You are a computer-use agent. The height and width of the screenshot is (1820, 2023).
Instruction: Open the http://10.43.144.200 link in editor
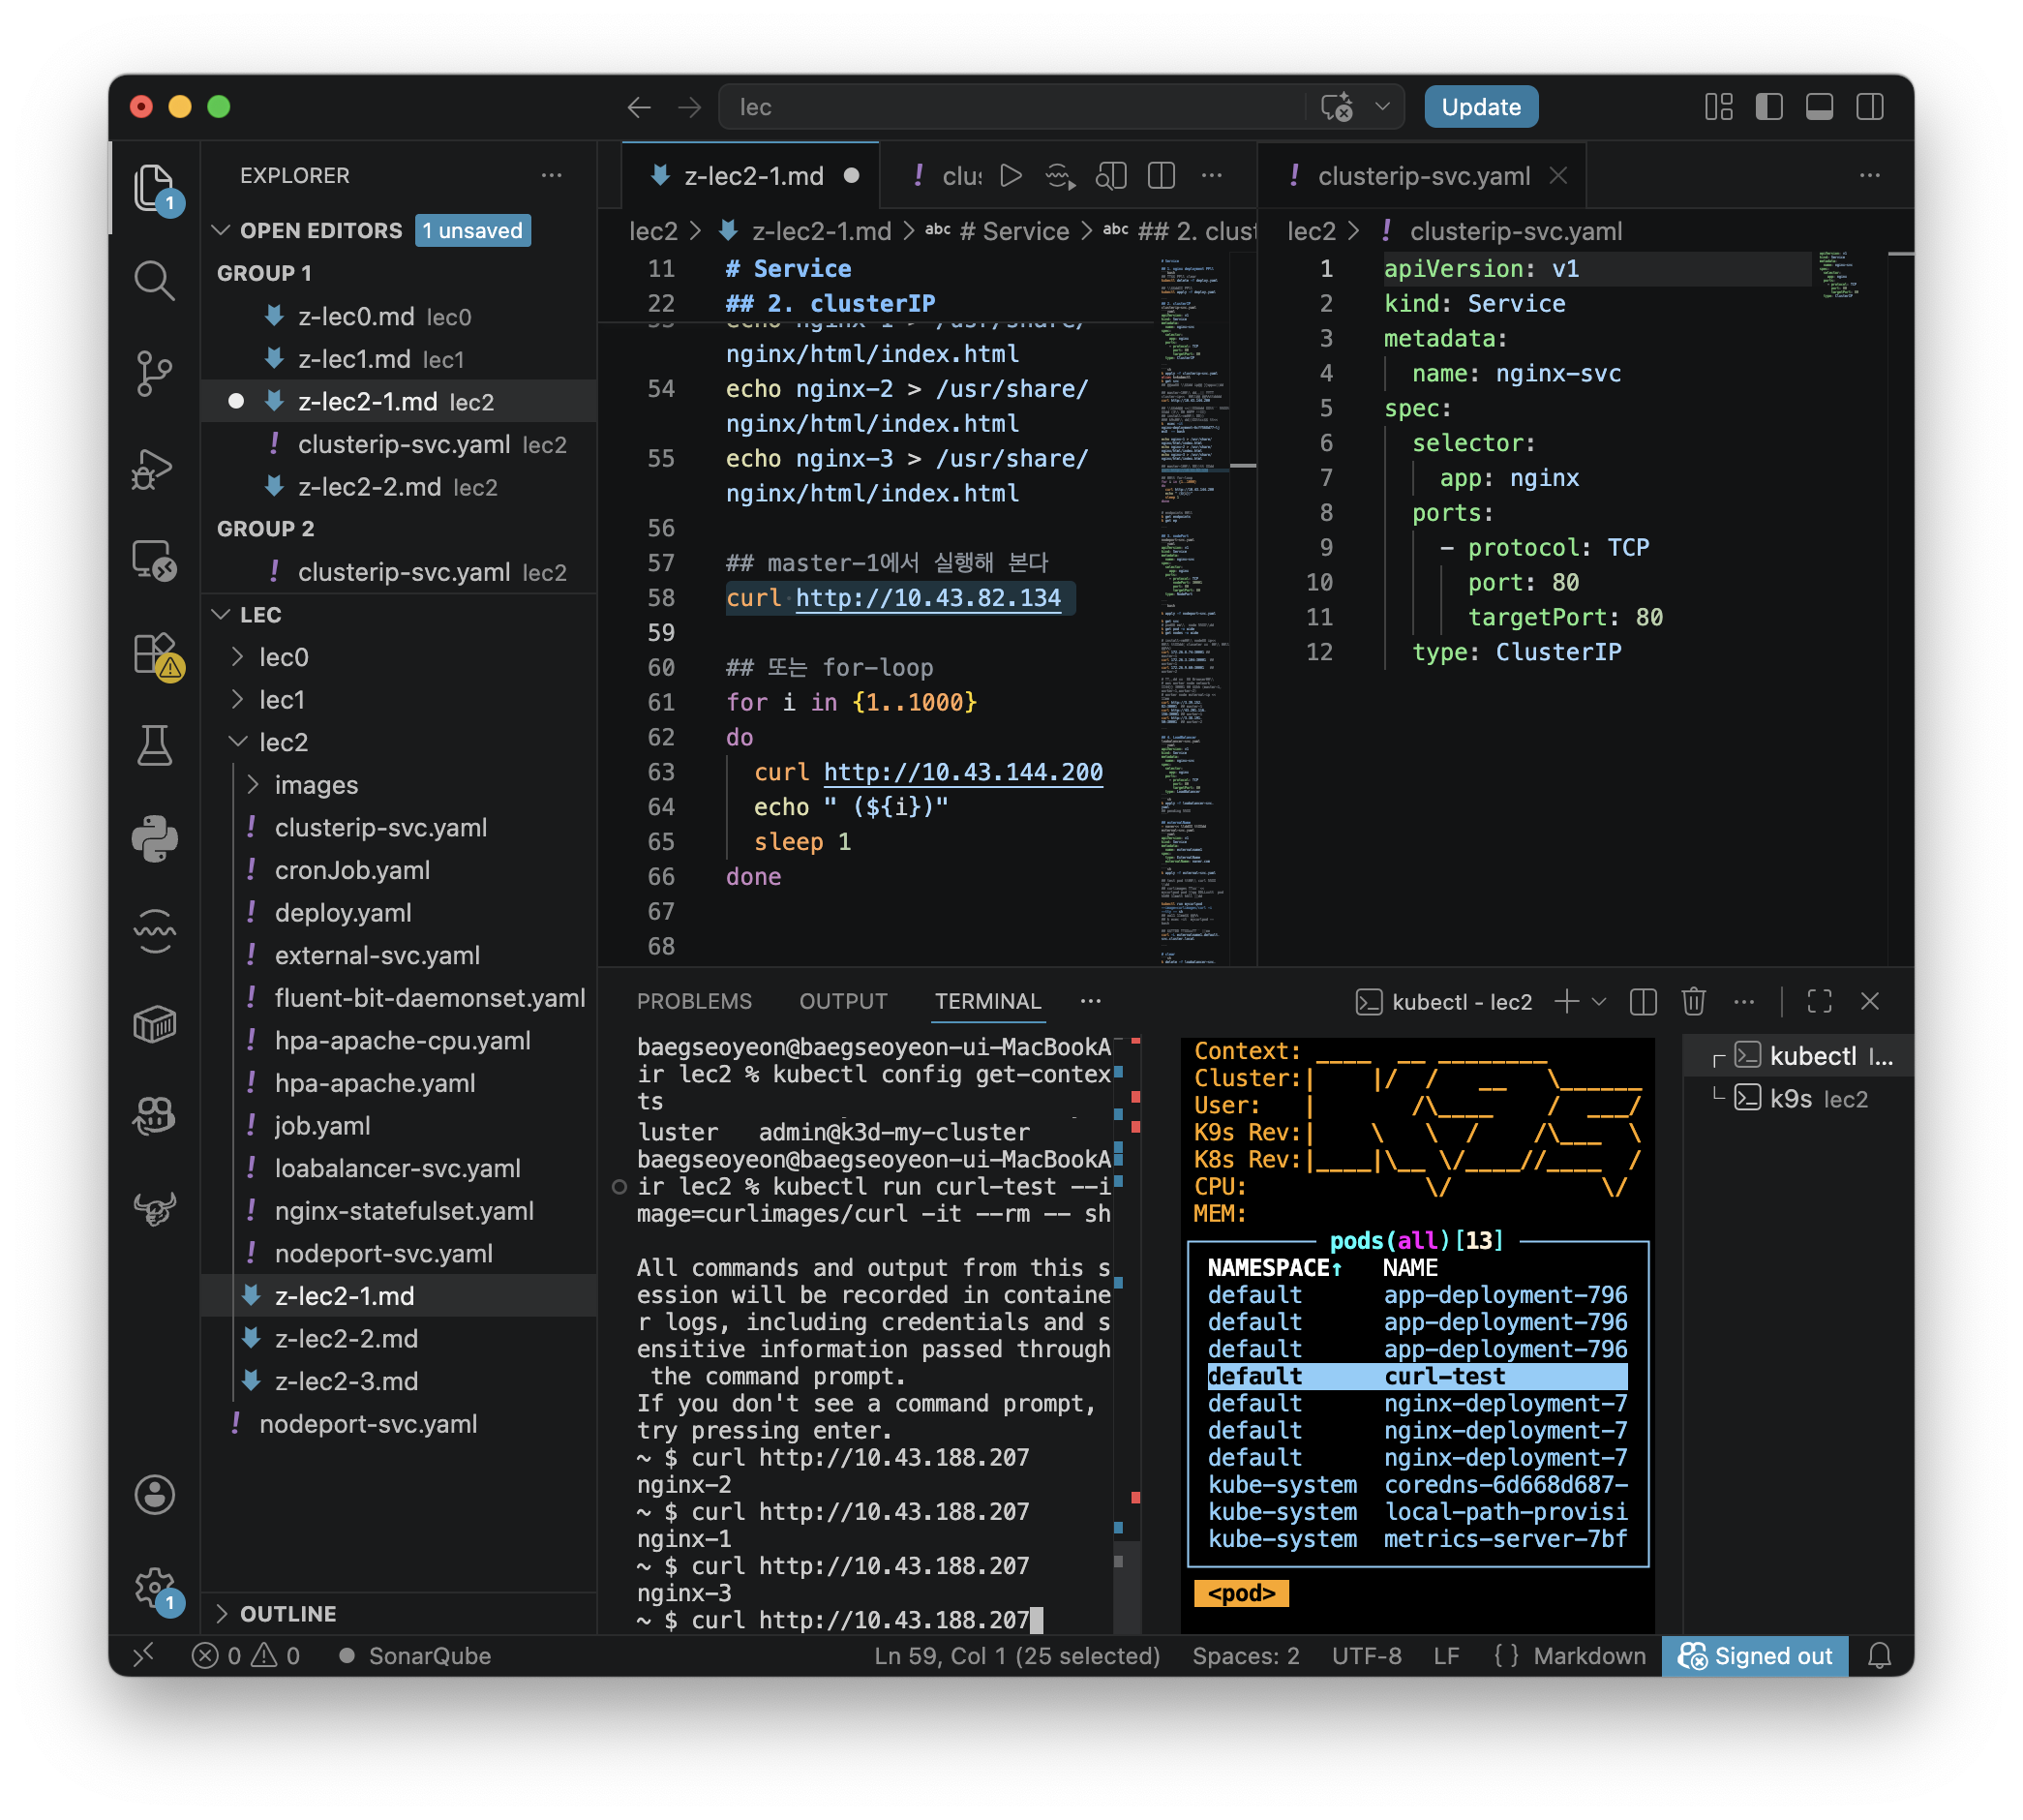click(963, 772)
